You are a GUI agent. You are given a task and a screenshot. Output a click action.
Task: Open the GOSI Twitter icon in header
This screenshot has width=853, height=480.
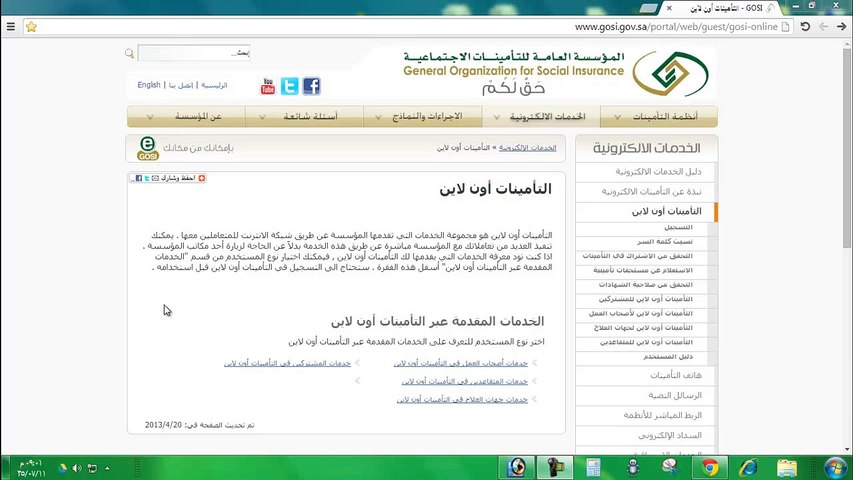point(289,86)
